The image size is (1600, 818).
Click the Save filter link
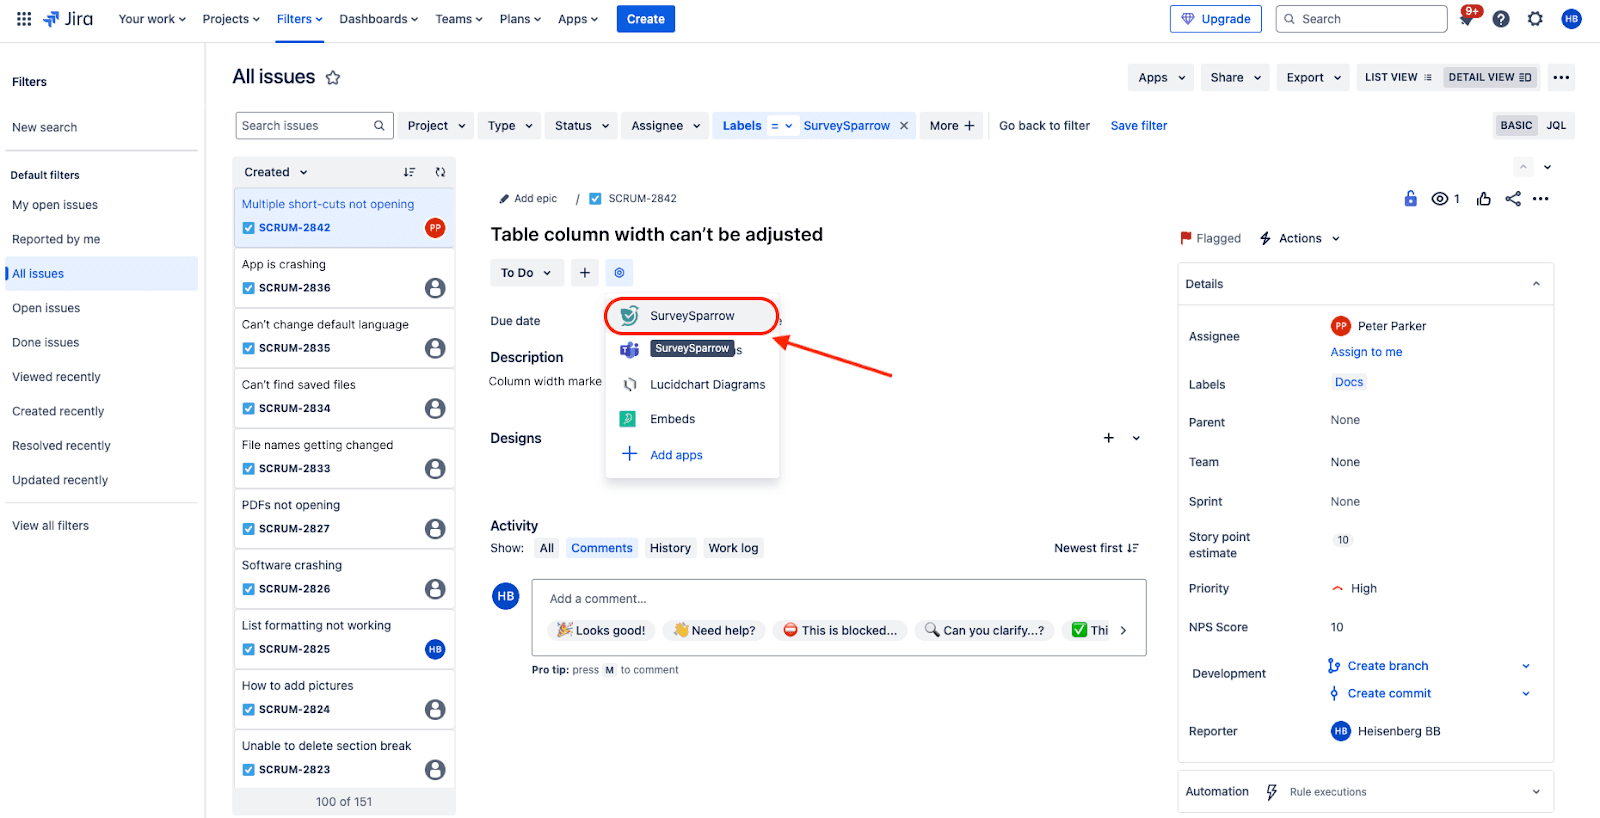[1138, 126]
